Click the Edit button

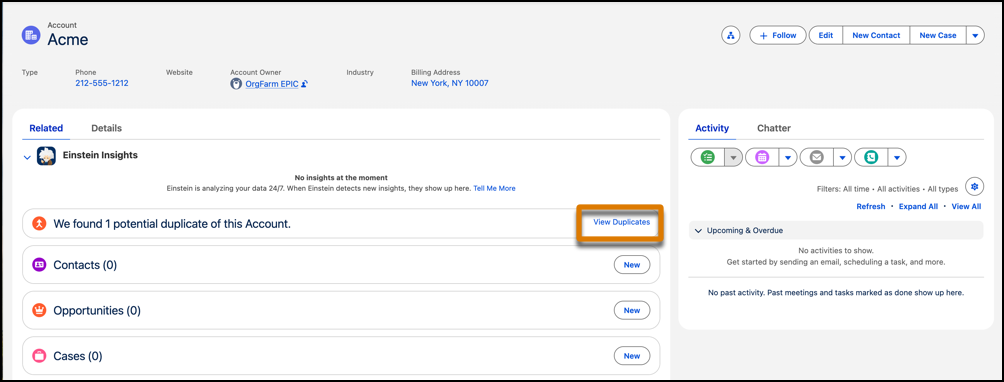[x=826, y=35]
